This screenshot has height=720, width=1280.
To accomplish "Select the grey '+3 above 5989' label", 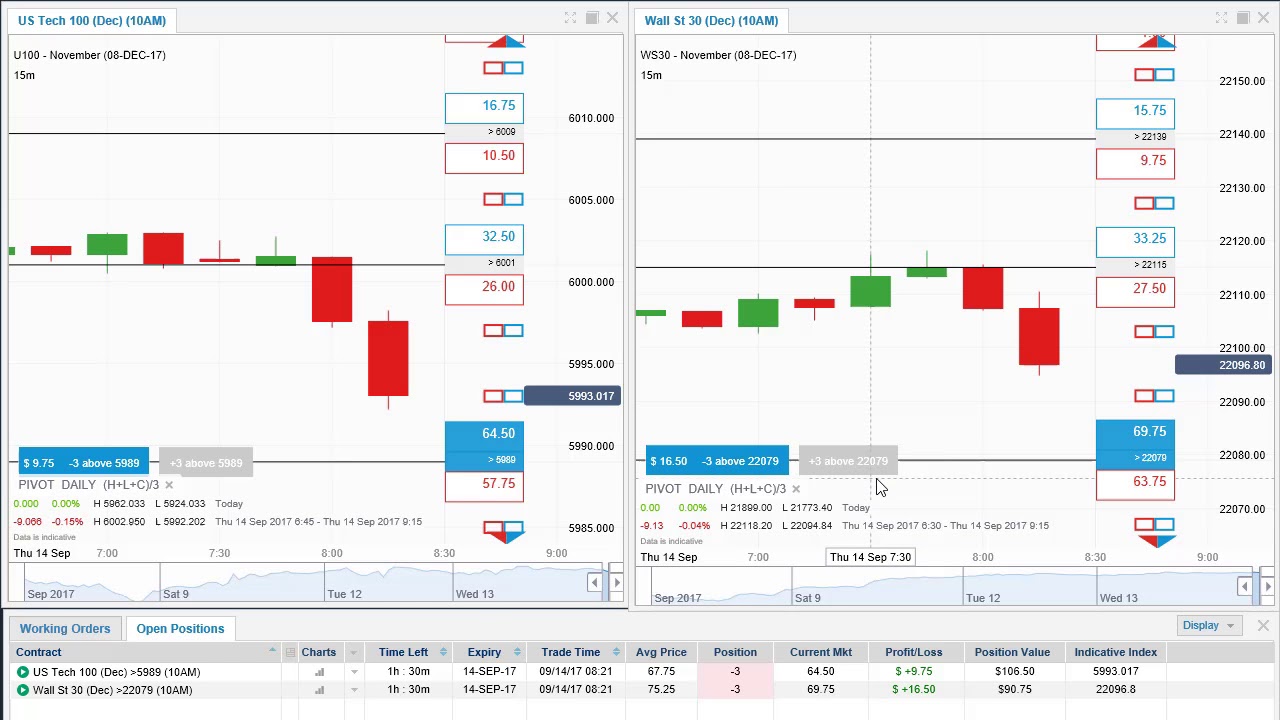I will [x=205, y=463].
